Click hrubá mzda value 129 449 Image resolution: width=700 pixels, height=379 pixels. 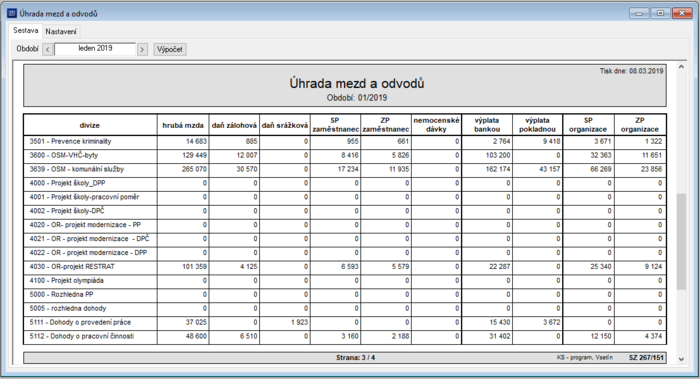194,156
